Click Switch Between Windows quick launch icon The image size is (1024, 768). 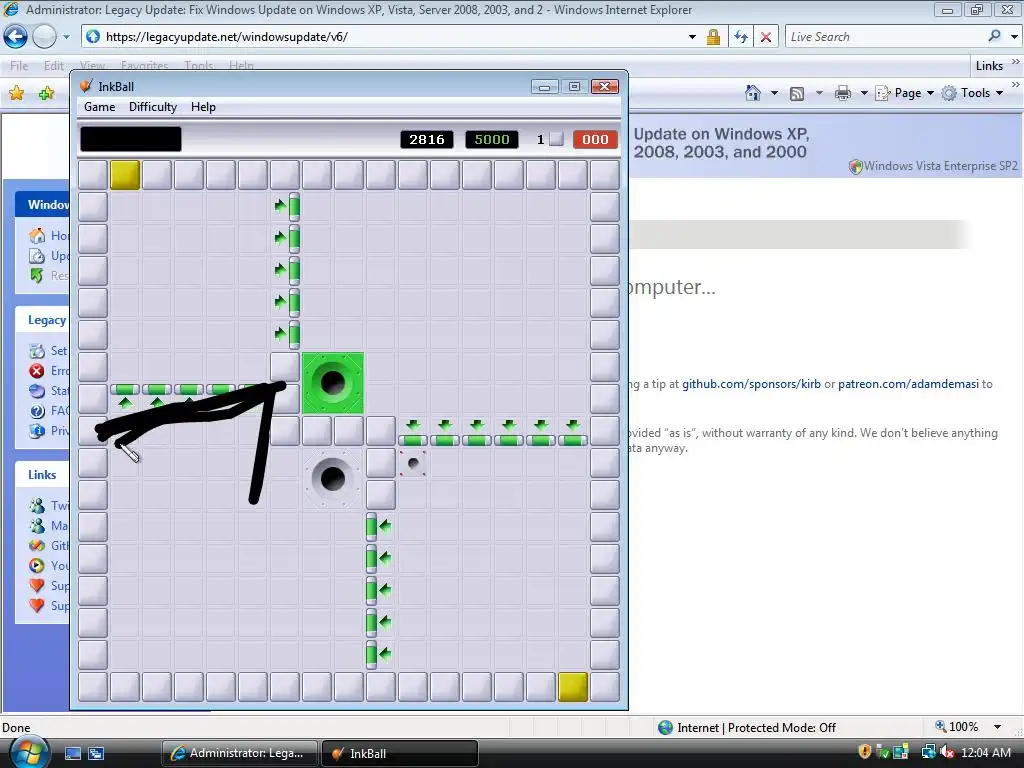click(x=96, y=754)
